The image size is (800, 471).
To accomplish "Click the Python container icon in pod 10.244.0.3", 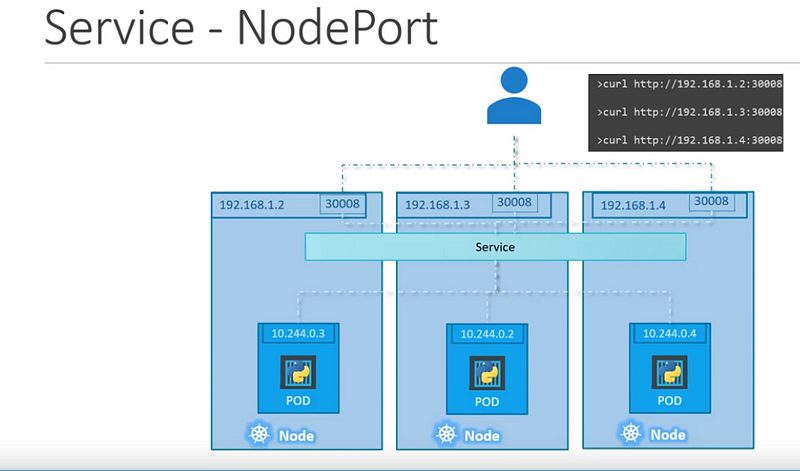I will 298,373.
